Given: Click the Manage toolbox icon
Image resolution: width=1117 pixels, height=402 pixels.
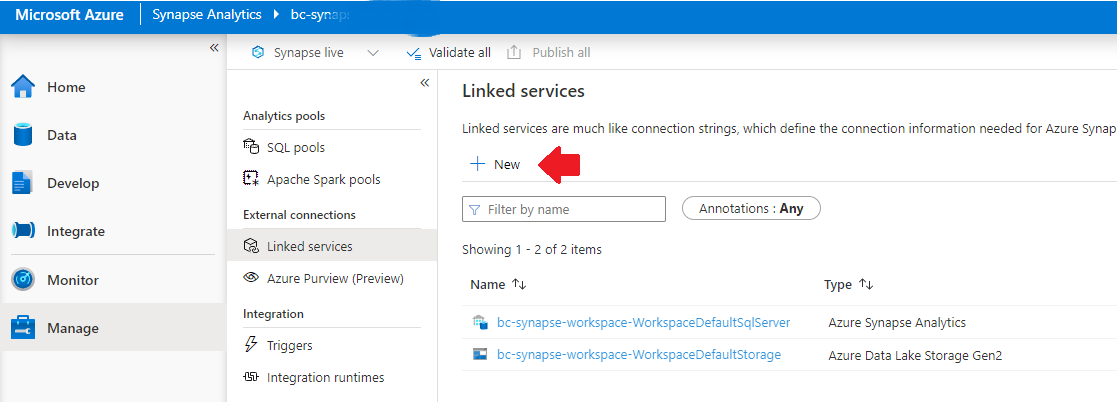Looking at the screenshot, I should click(x=23, y=328).
